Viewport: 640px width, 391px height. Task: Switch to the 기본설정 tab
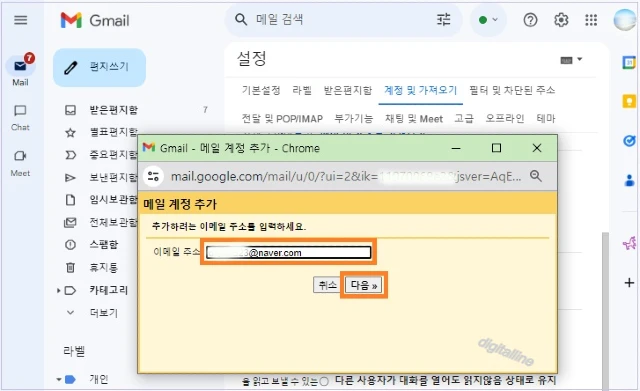pyautogui.click(x=261, y=90)
